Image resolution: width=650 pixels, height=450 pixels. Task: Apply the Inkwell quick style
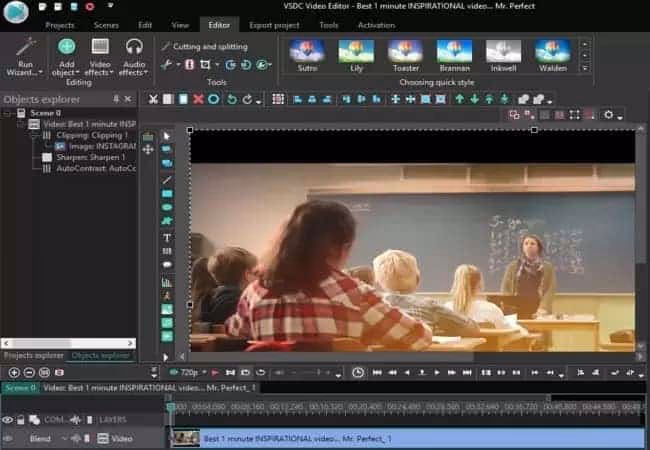[x=503, y=56]
